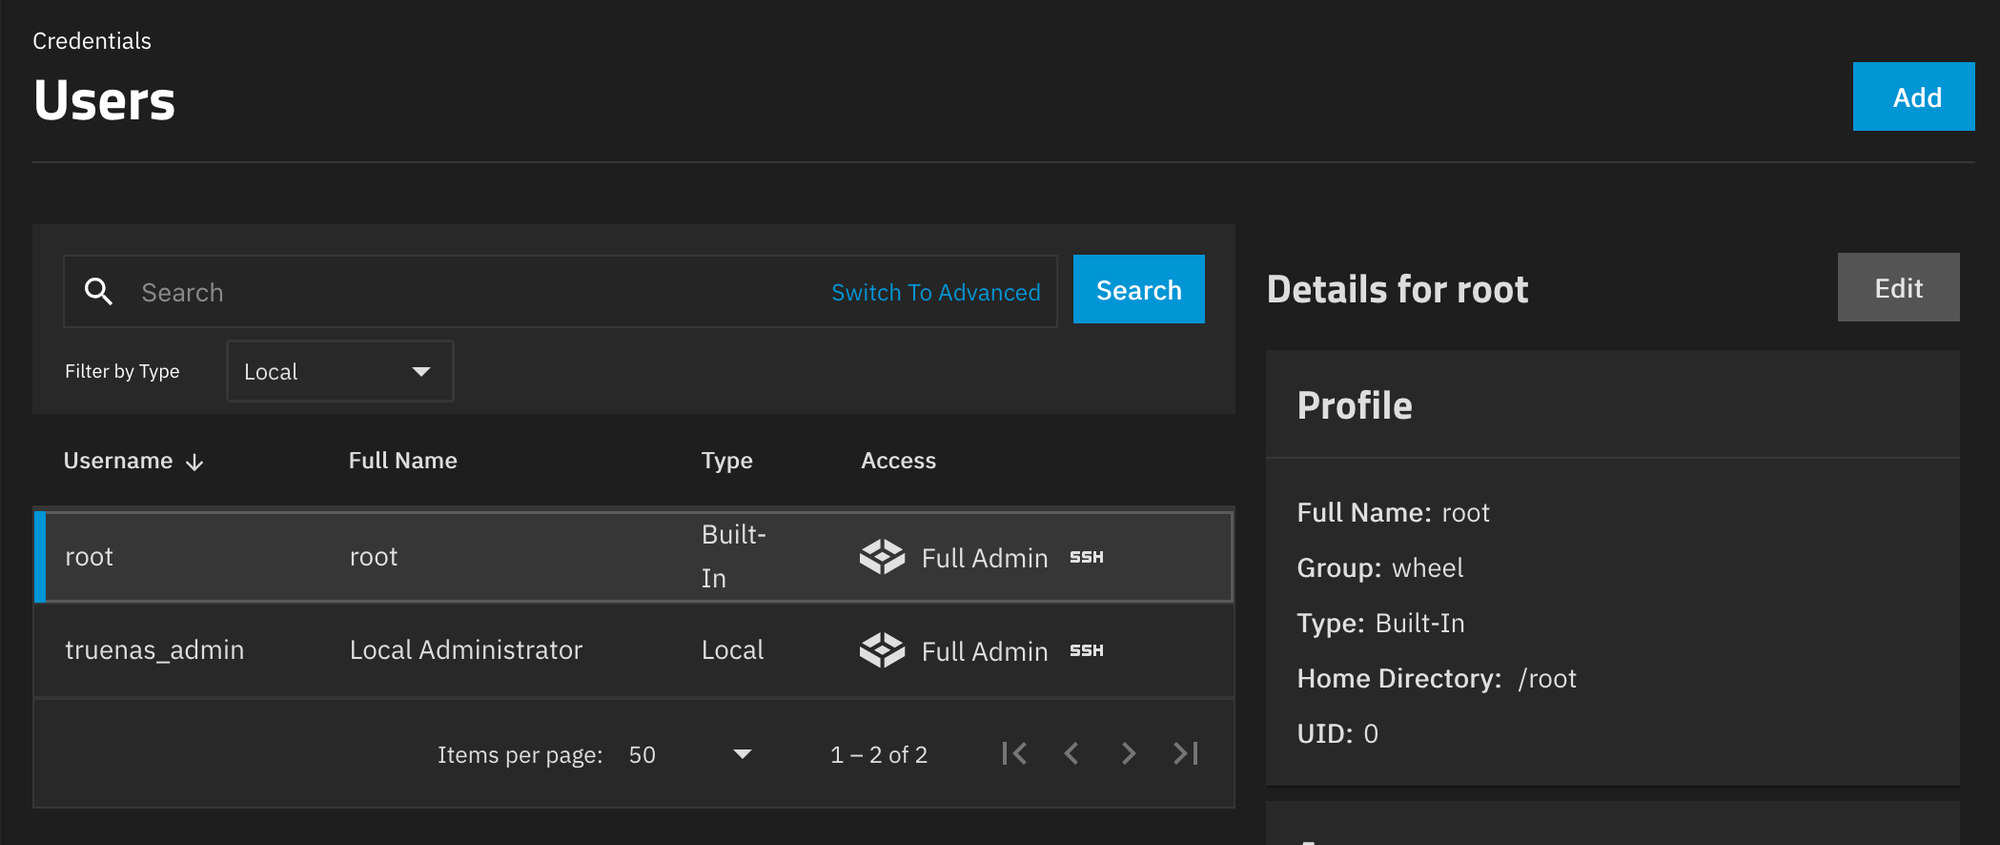
Task: Click the Profile card heading
Action: pos(1355,405)
